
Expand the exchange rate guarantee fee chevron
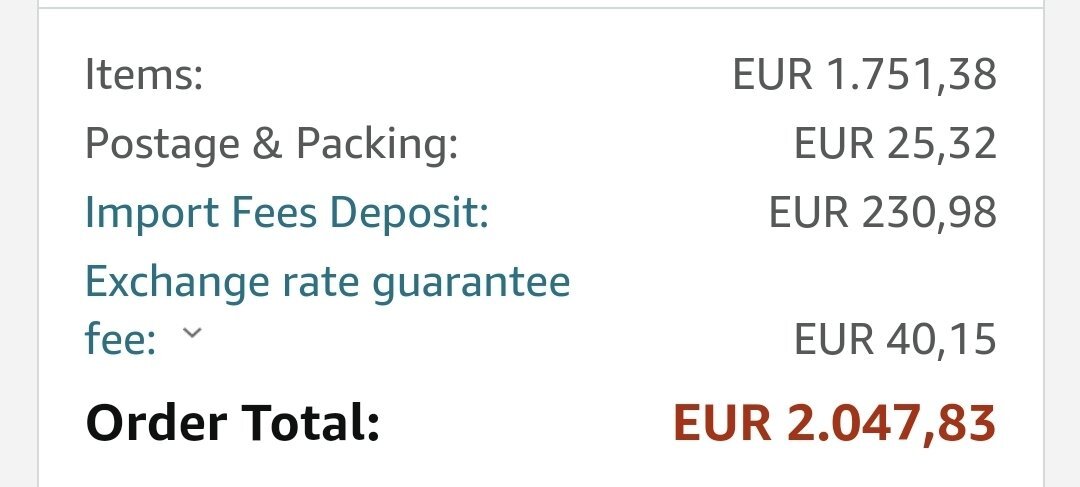[x=192, y=334]
